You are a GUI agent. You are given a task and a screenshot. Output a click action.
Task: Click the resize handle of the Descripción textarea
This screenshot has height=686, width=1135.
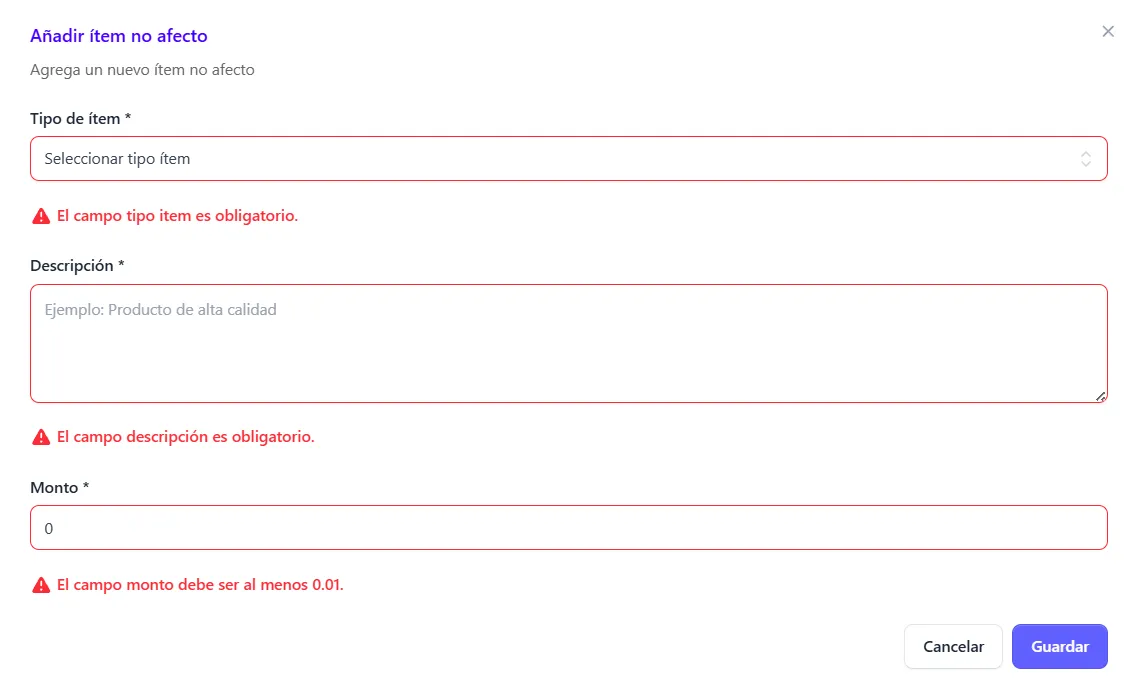pos(1100,396)
